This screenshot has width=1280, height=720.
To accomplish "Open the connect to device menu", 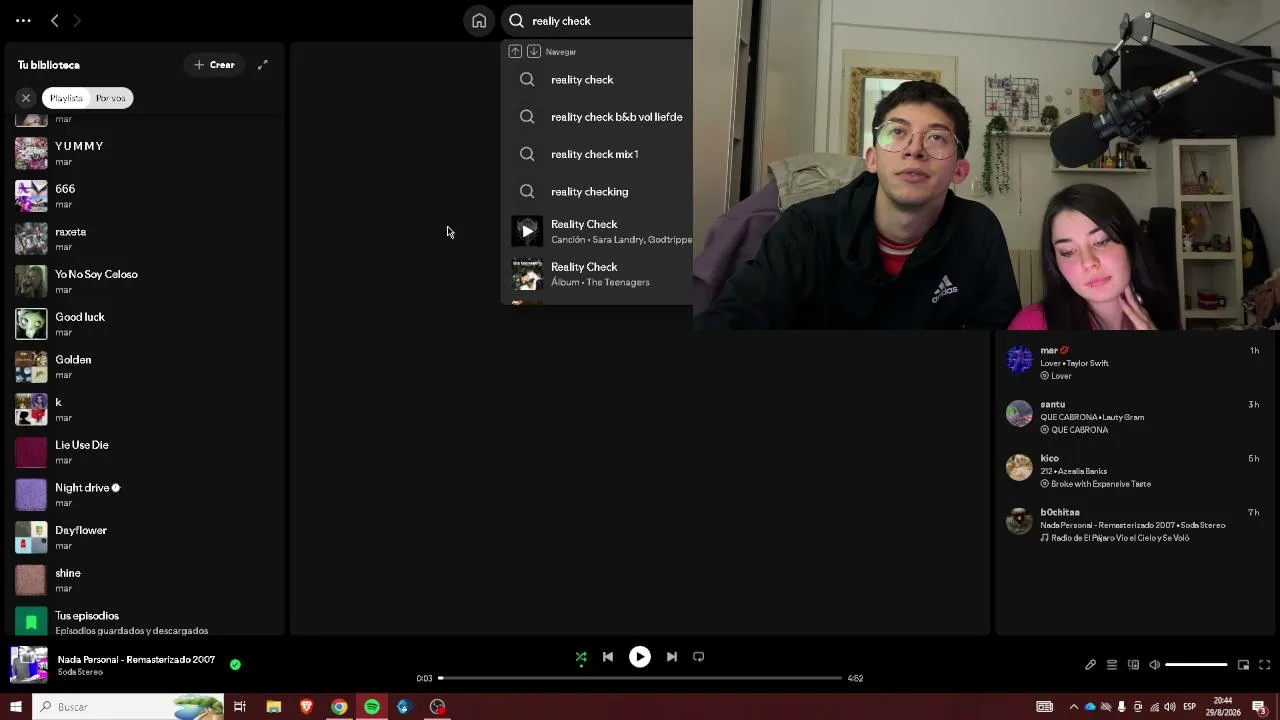I will coord(1133,665).
